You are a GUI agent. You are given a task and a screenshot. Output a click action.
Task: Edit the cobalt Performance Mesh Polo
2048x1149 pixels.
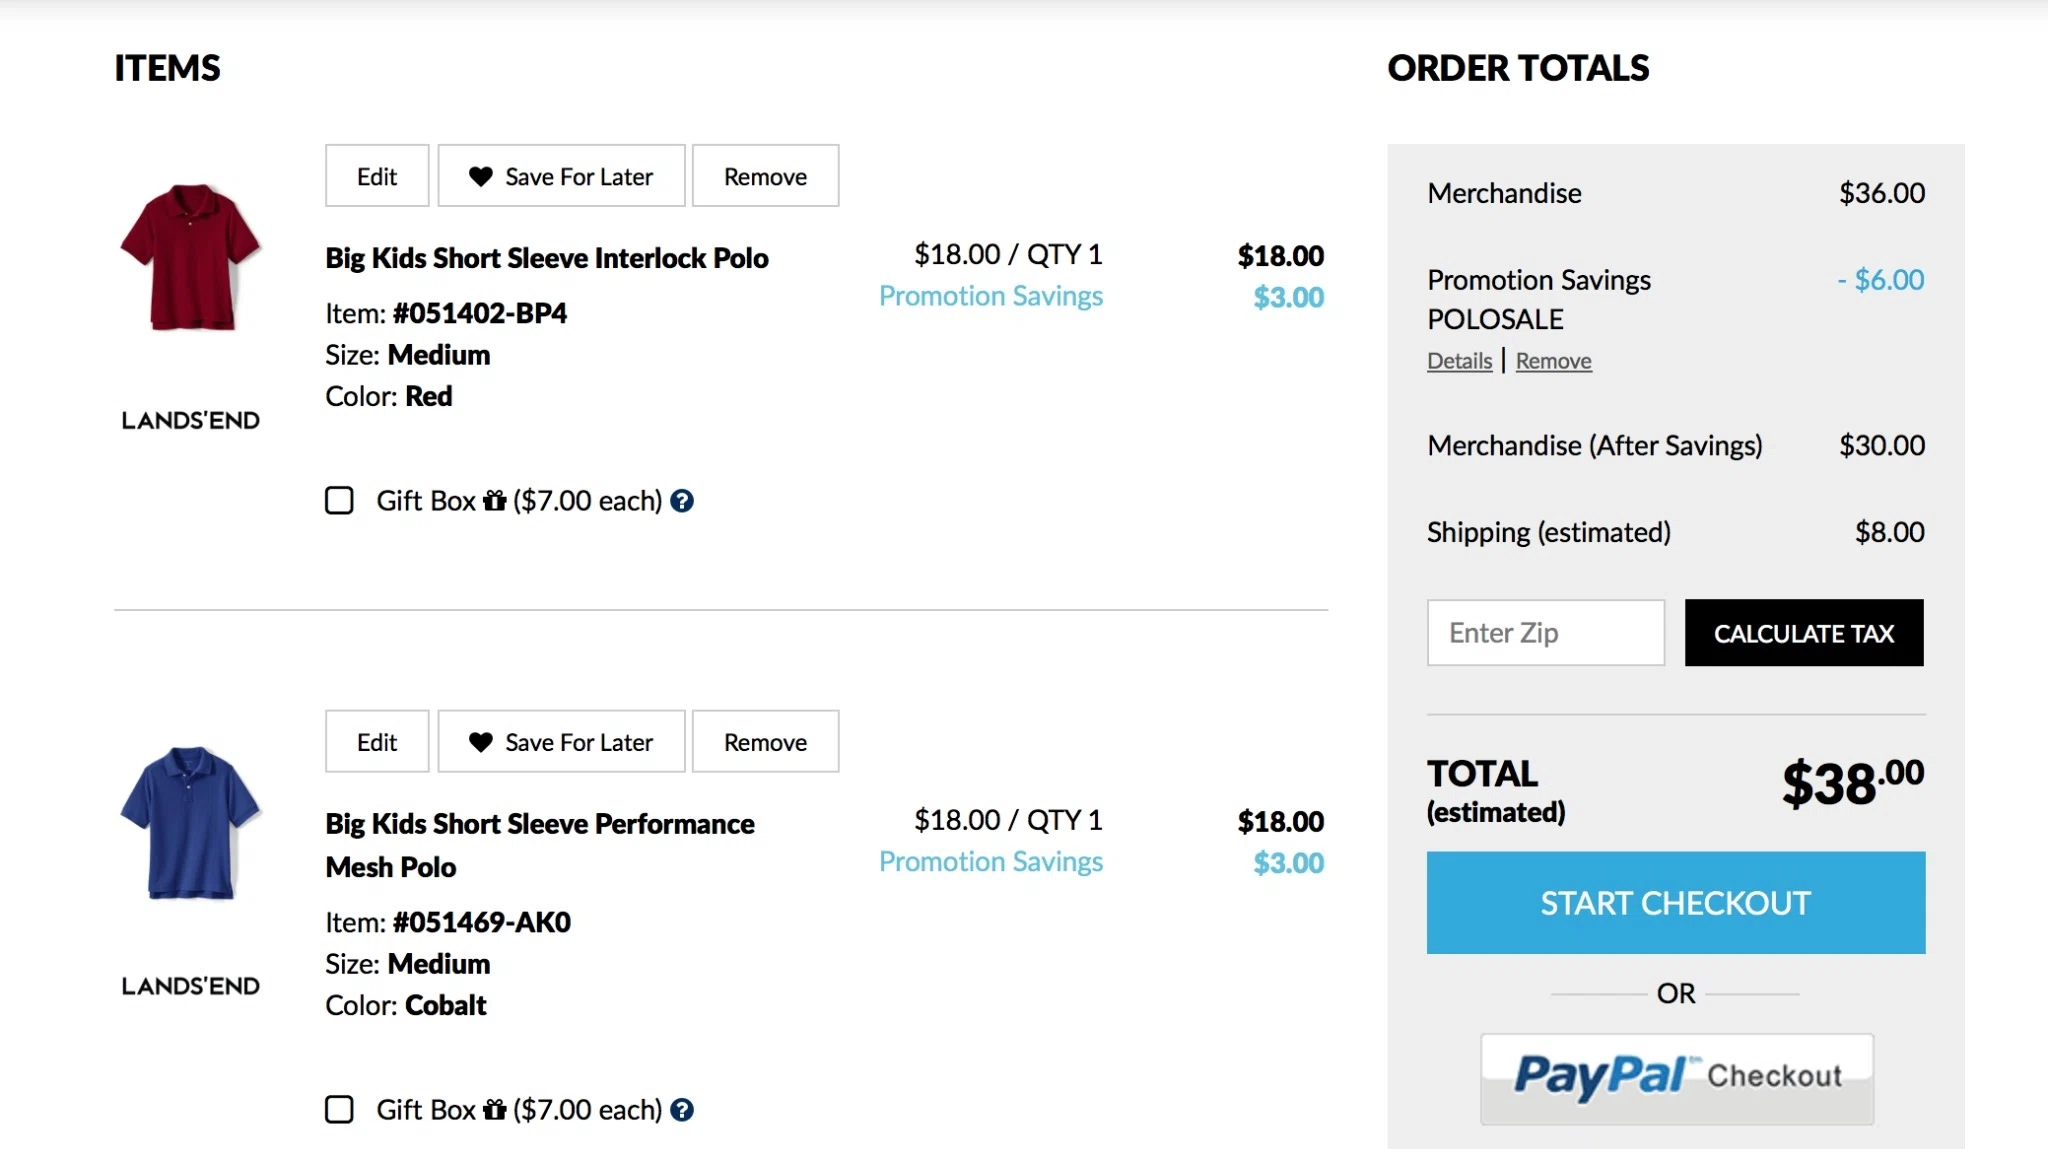click(x=377, y=742)
